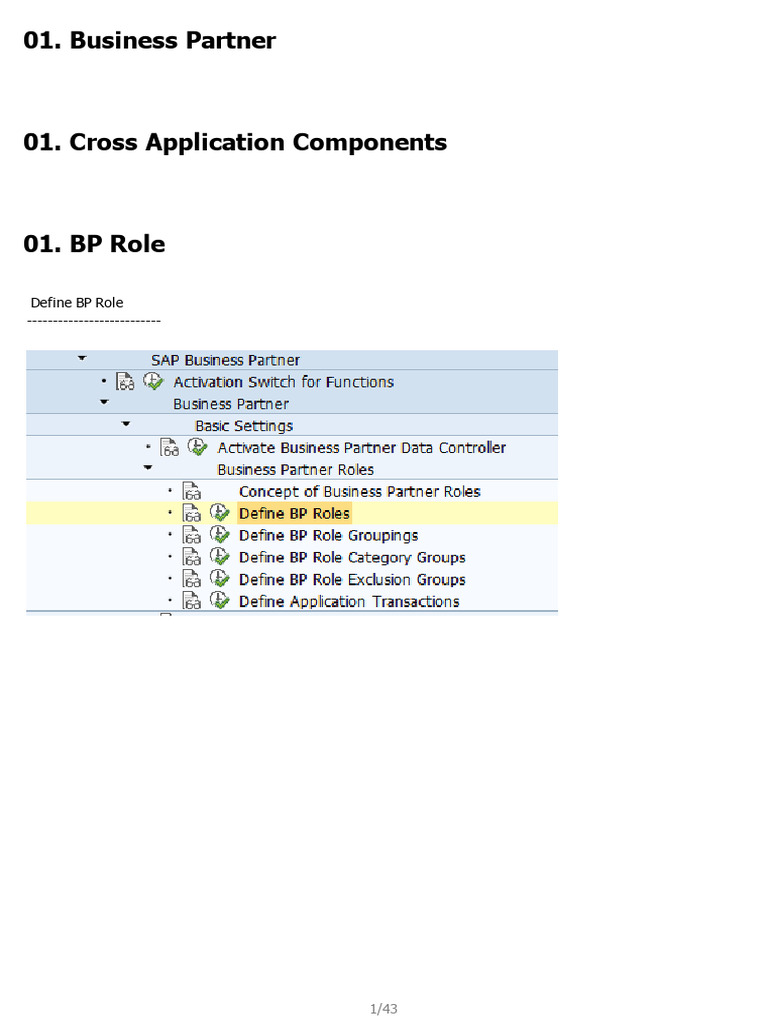Image resolution: width=768 pixels, height=1024 pixels.
Task: Select Define BP Role Category Groups entry
Action: pos(352,558)
